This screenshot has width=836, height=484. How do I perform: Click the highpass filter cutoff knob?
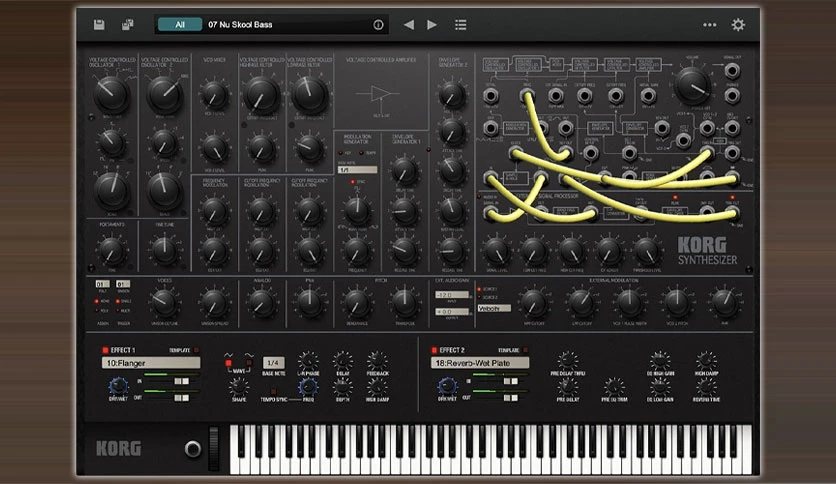[x=261, y=95]
